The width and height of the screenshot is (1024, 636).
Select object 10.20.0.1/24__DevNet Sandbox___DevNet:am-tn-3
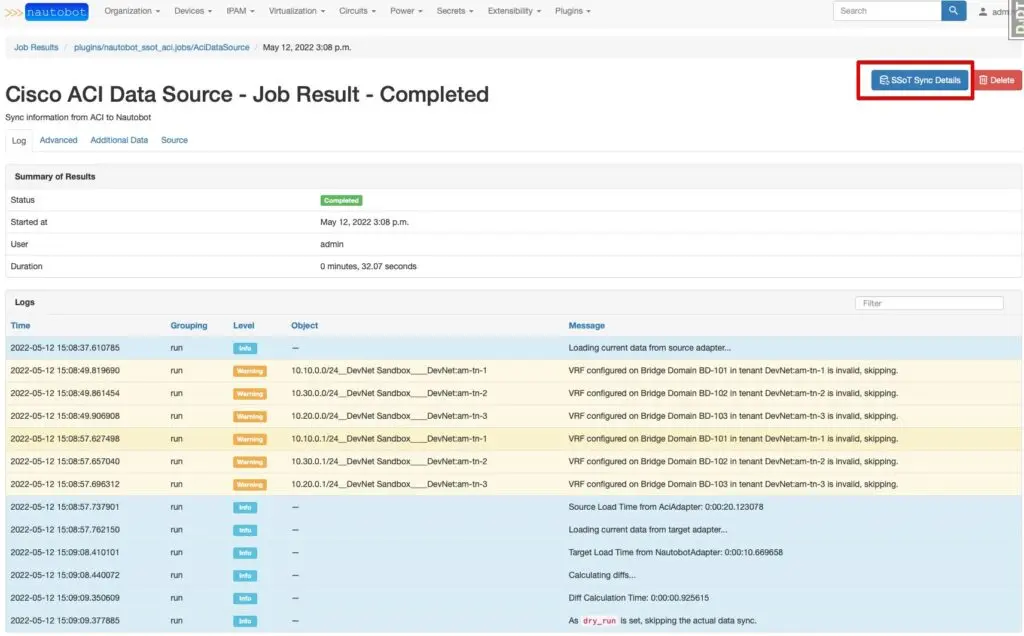pos(389,484)
